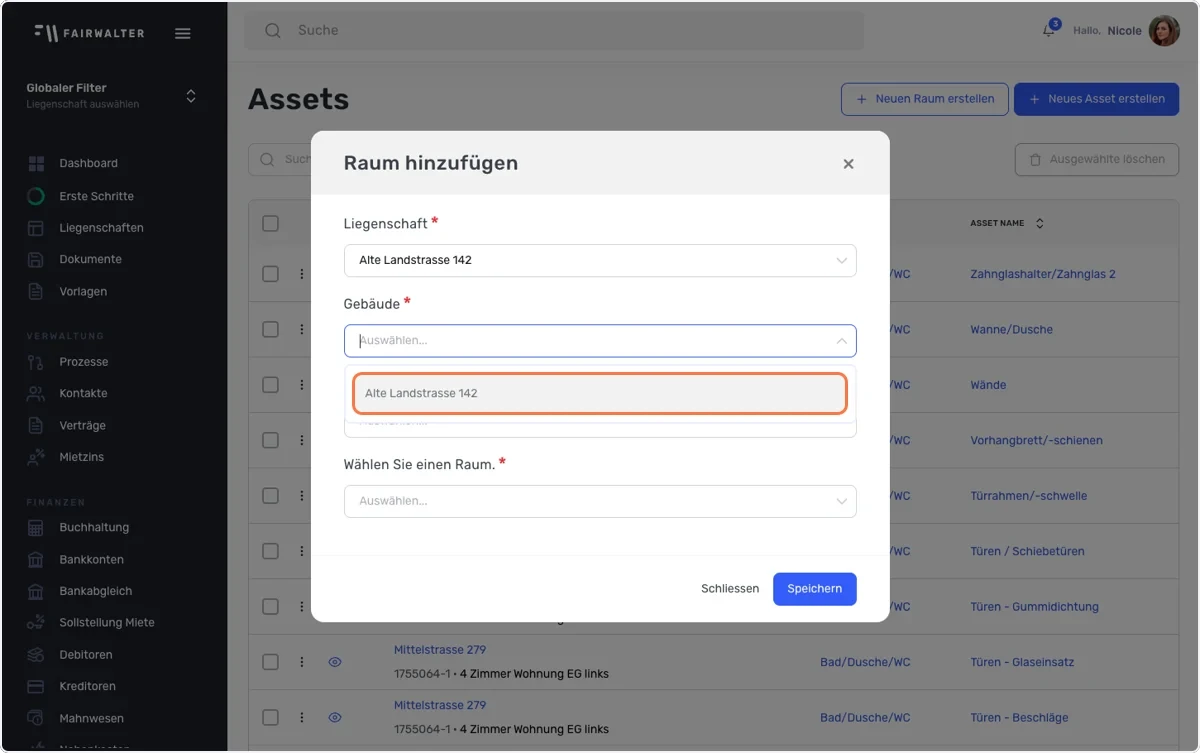Screen dimensions: 1200x753
Task: Open Mahnwesen in the sidebar
Action: (x=90, y=718)
